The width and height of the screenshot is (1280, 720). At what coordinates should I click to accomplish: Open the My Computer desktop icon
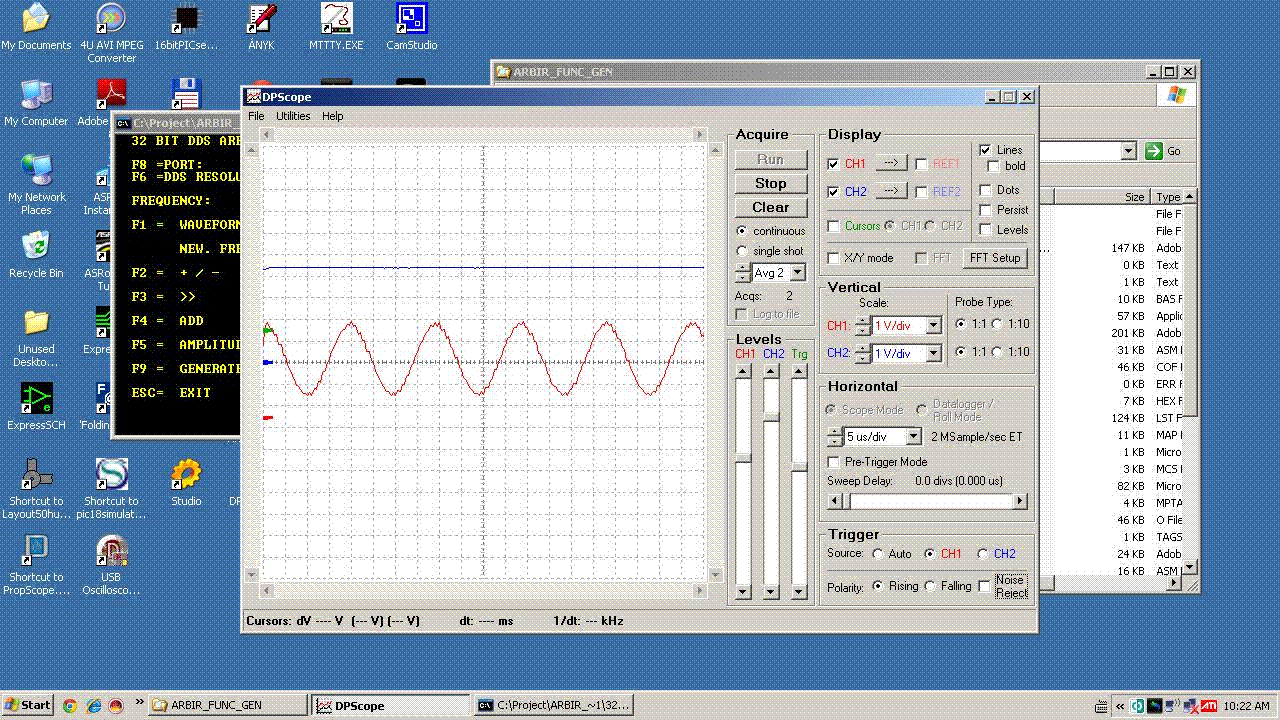pos(36,104)
